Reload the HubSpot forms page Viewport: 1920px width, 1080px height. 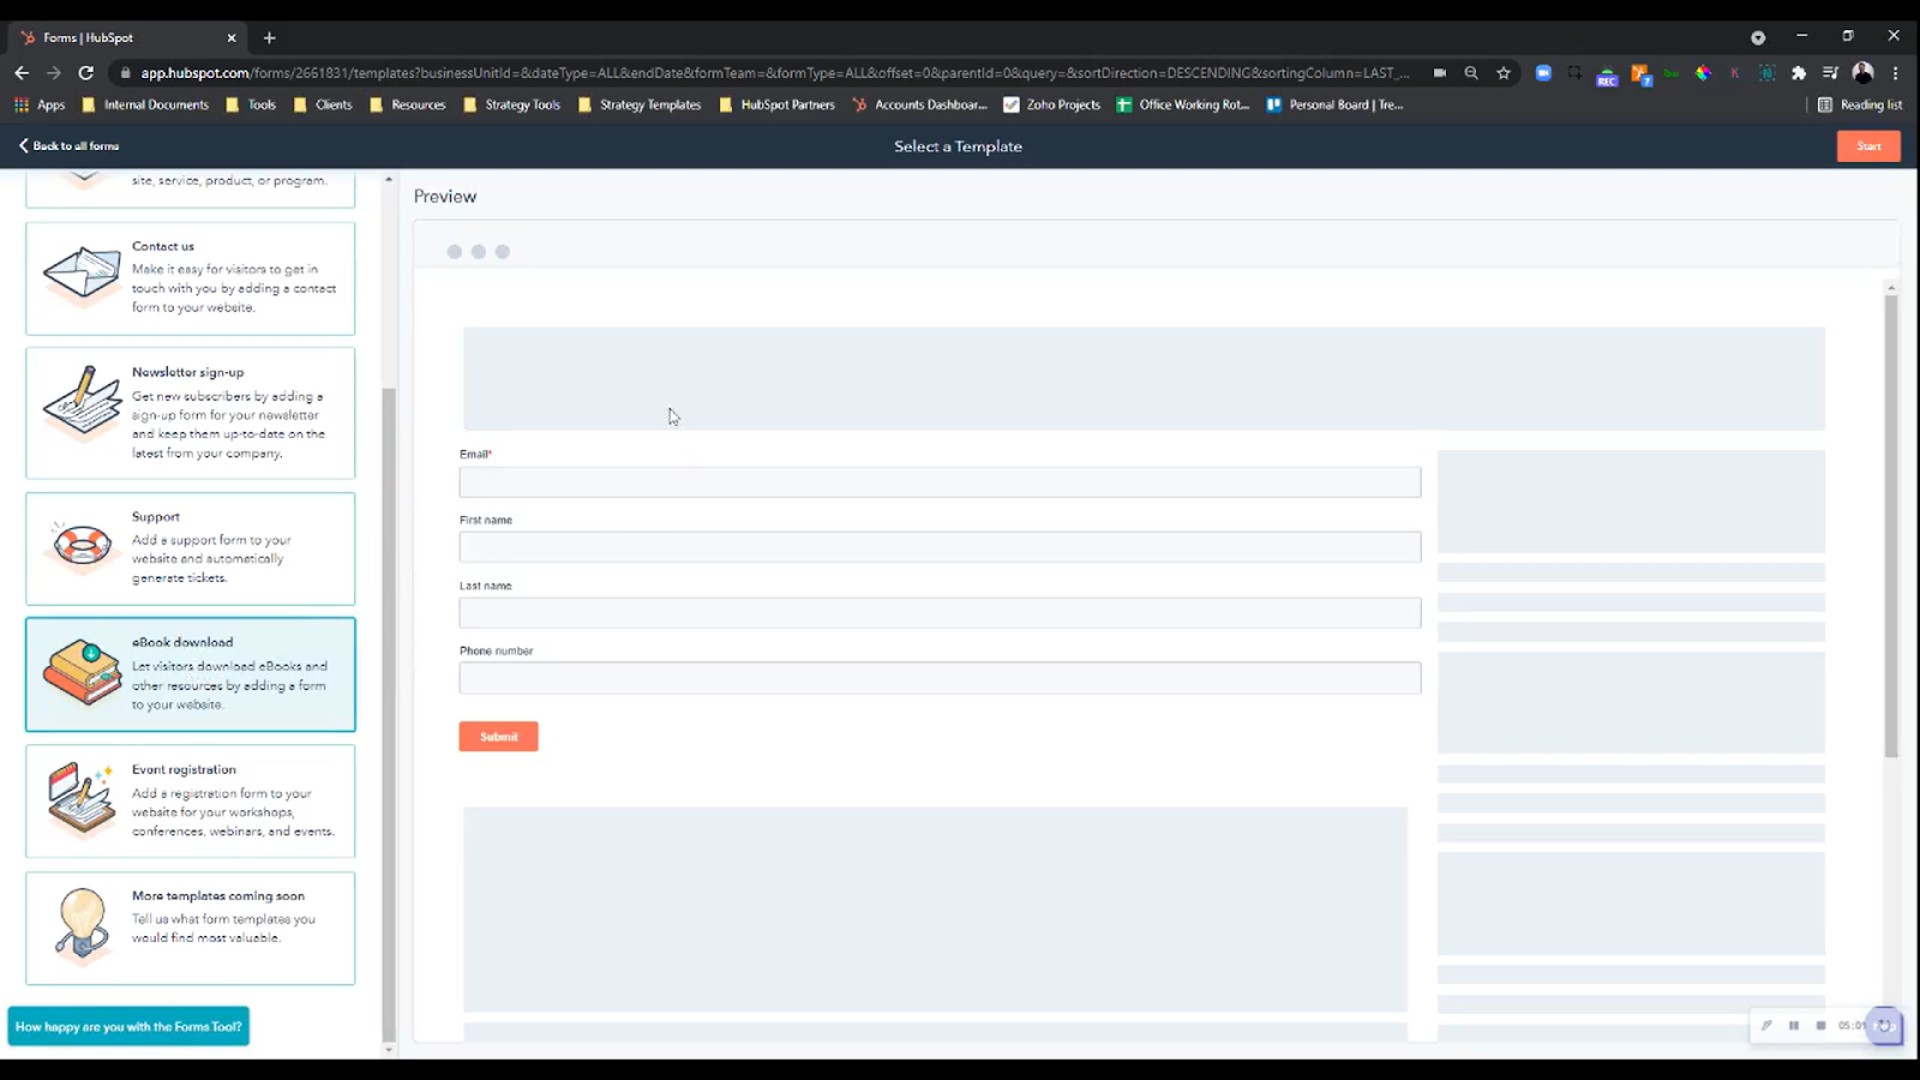(x=86, y=73)
